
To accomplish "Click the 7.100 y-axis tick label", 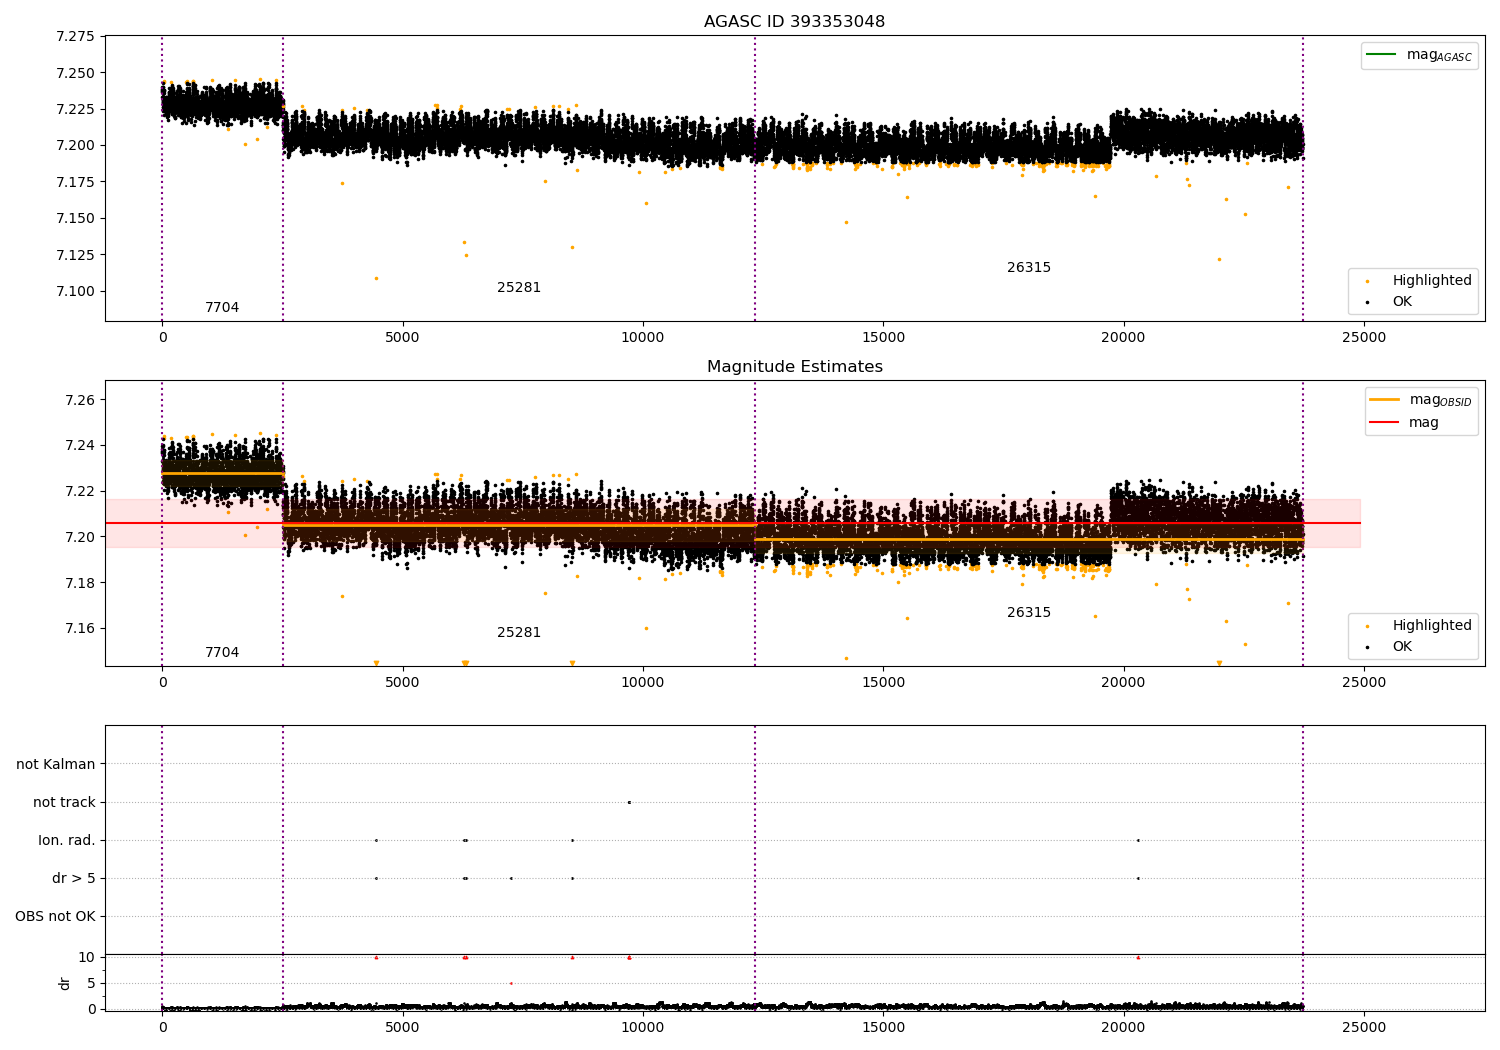I will (x=75, y=292).
